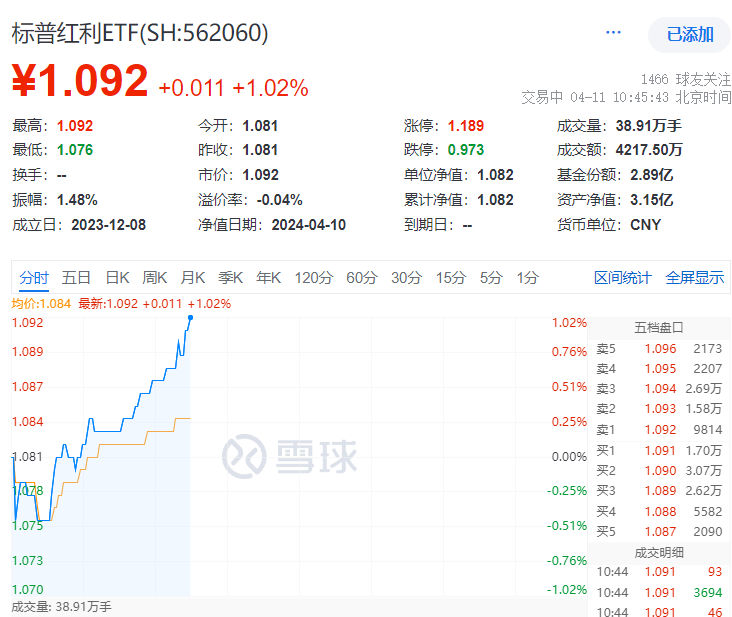Click the 已添加 watchlist button

(690, 35)
